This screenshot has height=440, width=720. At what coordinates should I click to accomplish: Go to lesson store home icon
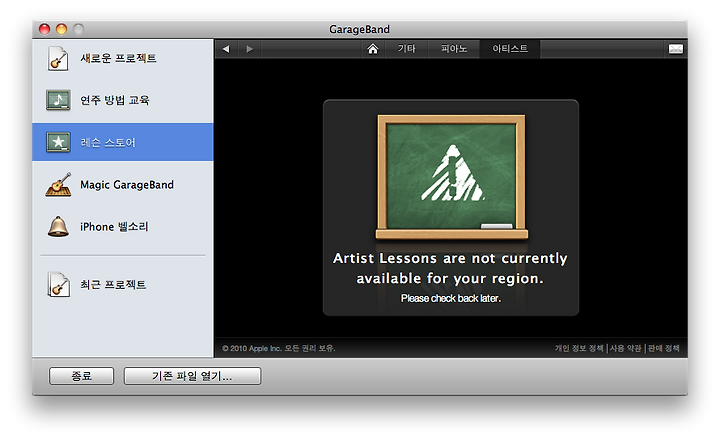coord(373,49)
